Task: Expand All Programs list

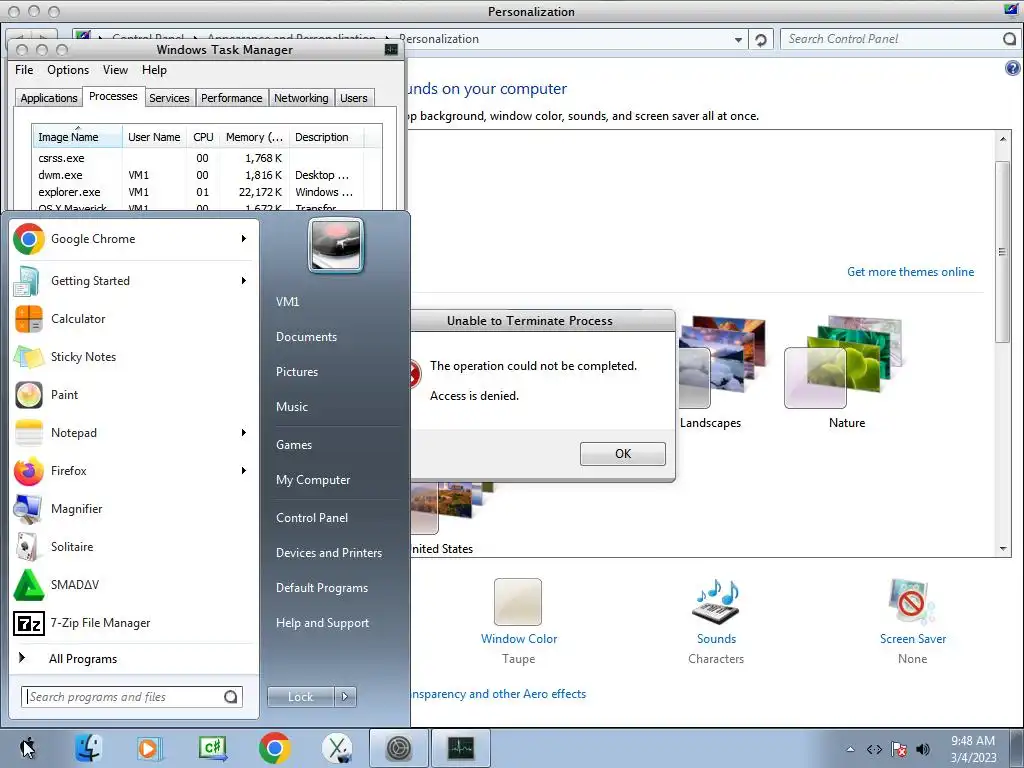Action: point(83,658)
